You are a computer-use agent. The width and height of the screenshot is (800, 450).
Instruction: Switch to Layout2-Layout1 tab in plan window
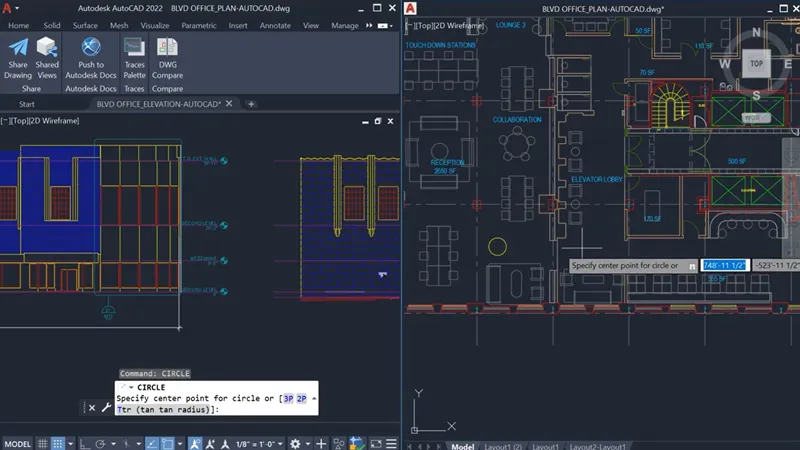[x=597, y=446]
